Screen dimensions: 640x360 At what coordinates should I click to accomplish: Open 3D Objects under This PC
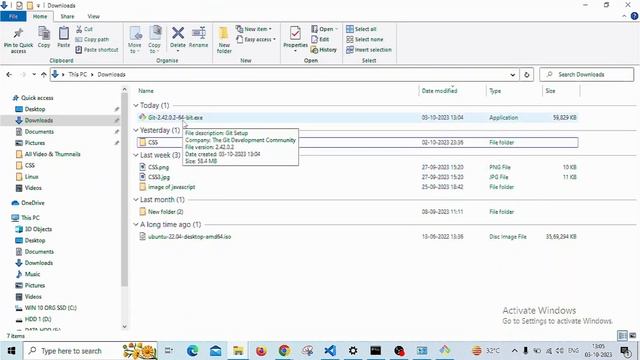[38, 229]
